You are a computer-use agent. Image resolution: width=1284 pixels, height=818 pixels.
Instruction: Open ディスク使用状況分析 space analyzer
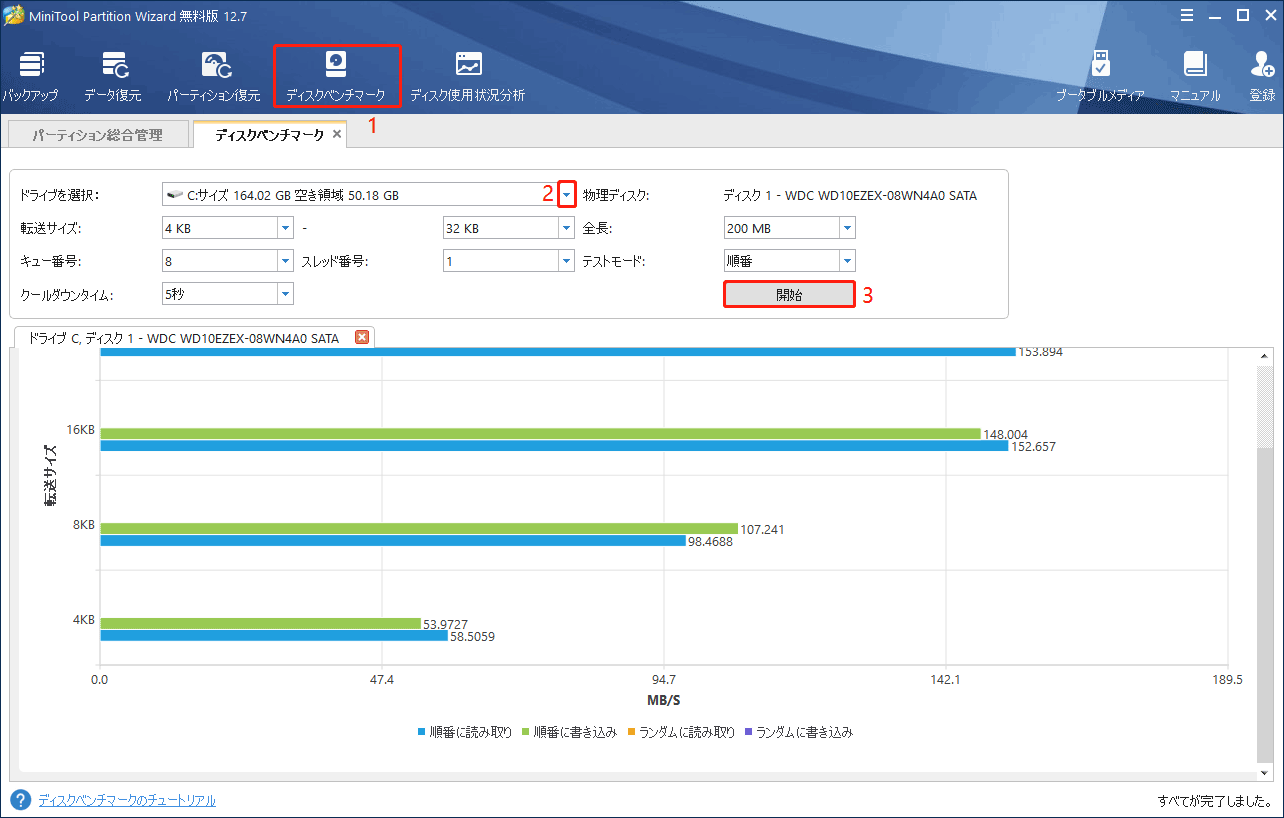pyautogui.click(x=467, y=77)
